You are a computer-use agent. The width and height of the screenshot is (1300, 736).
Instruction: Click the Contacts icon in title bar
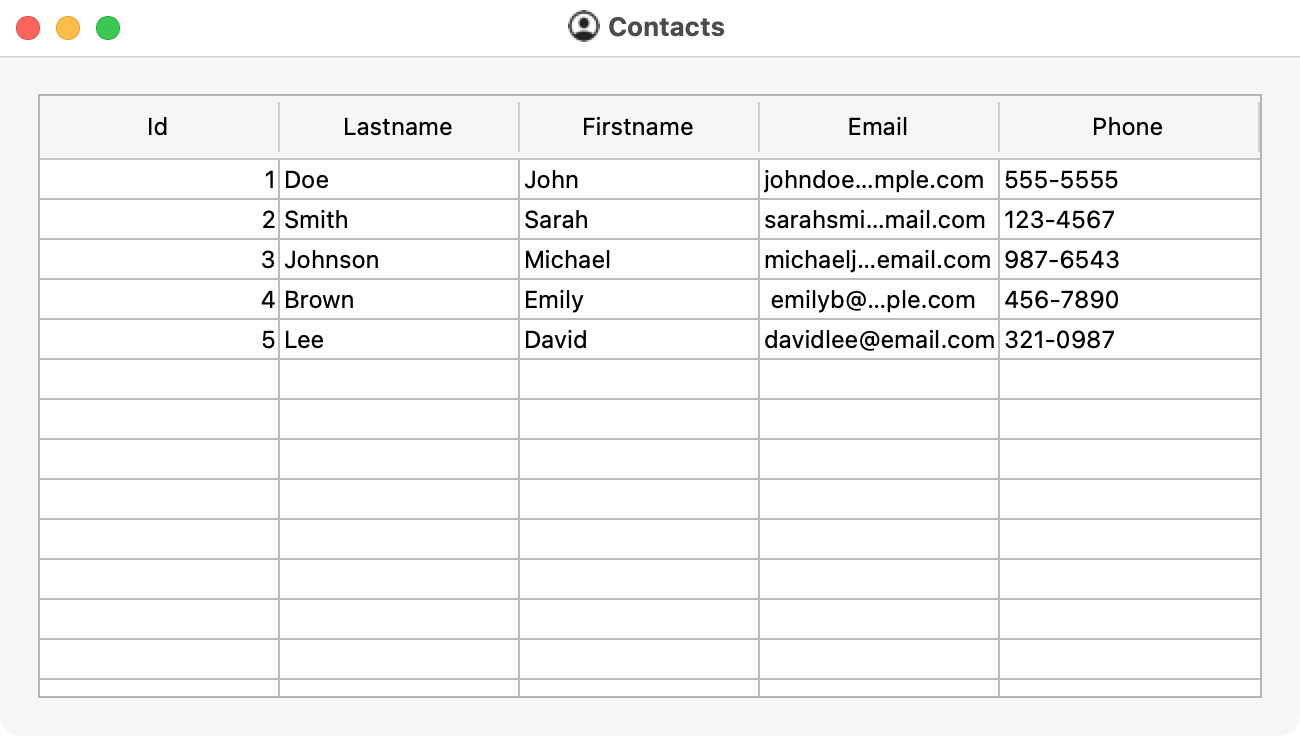click(583, 27)
